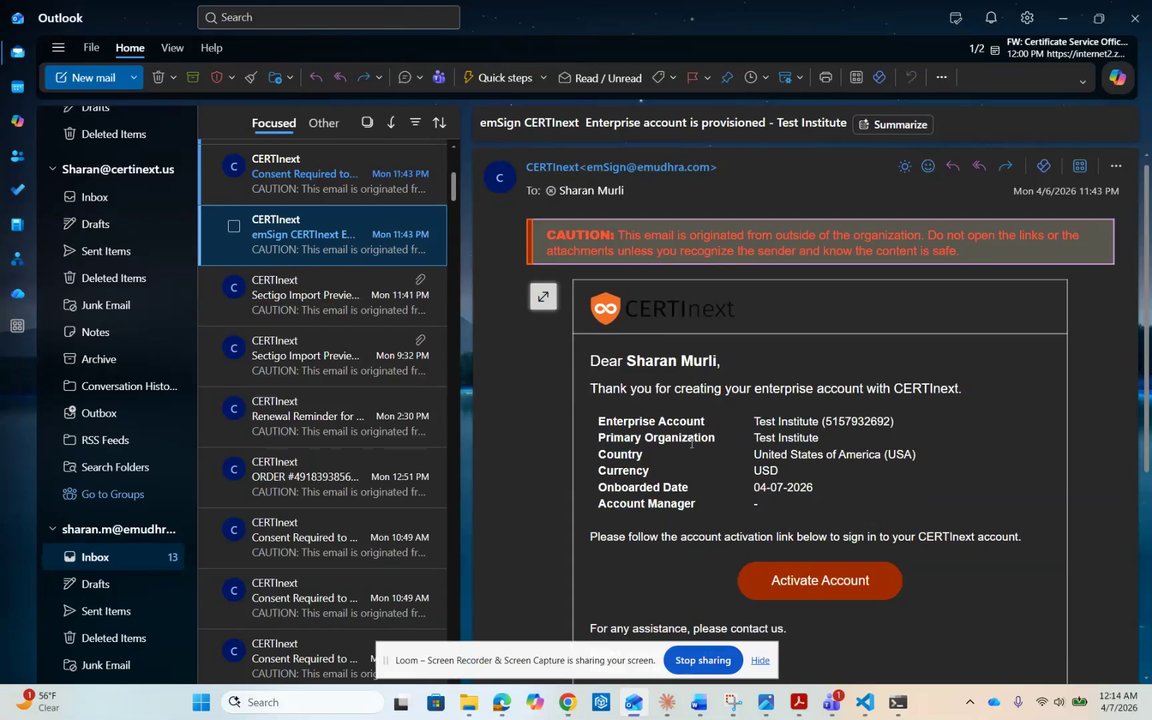Open the Delete options dropdown arrow
Screen dimensions: 1152x720
173,77
